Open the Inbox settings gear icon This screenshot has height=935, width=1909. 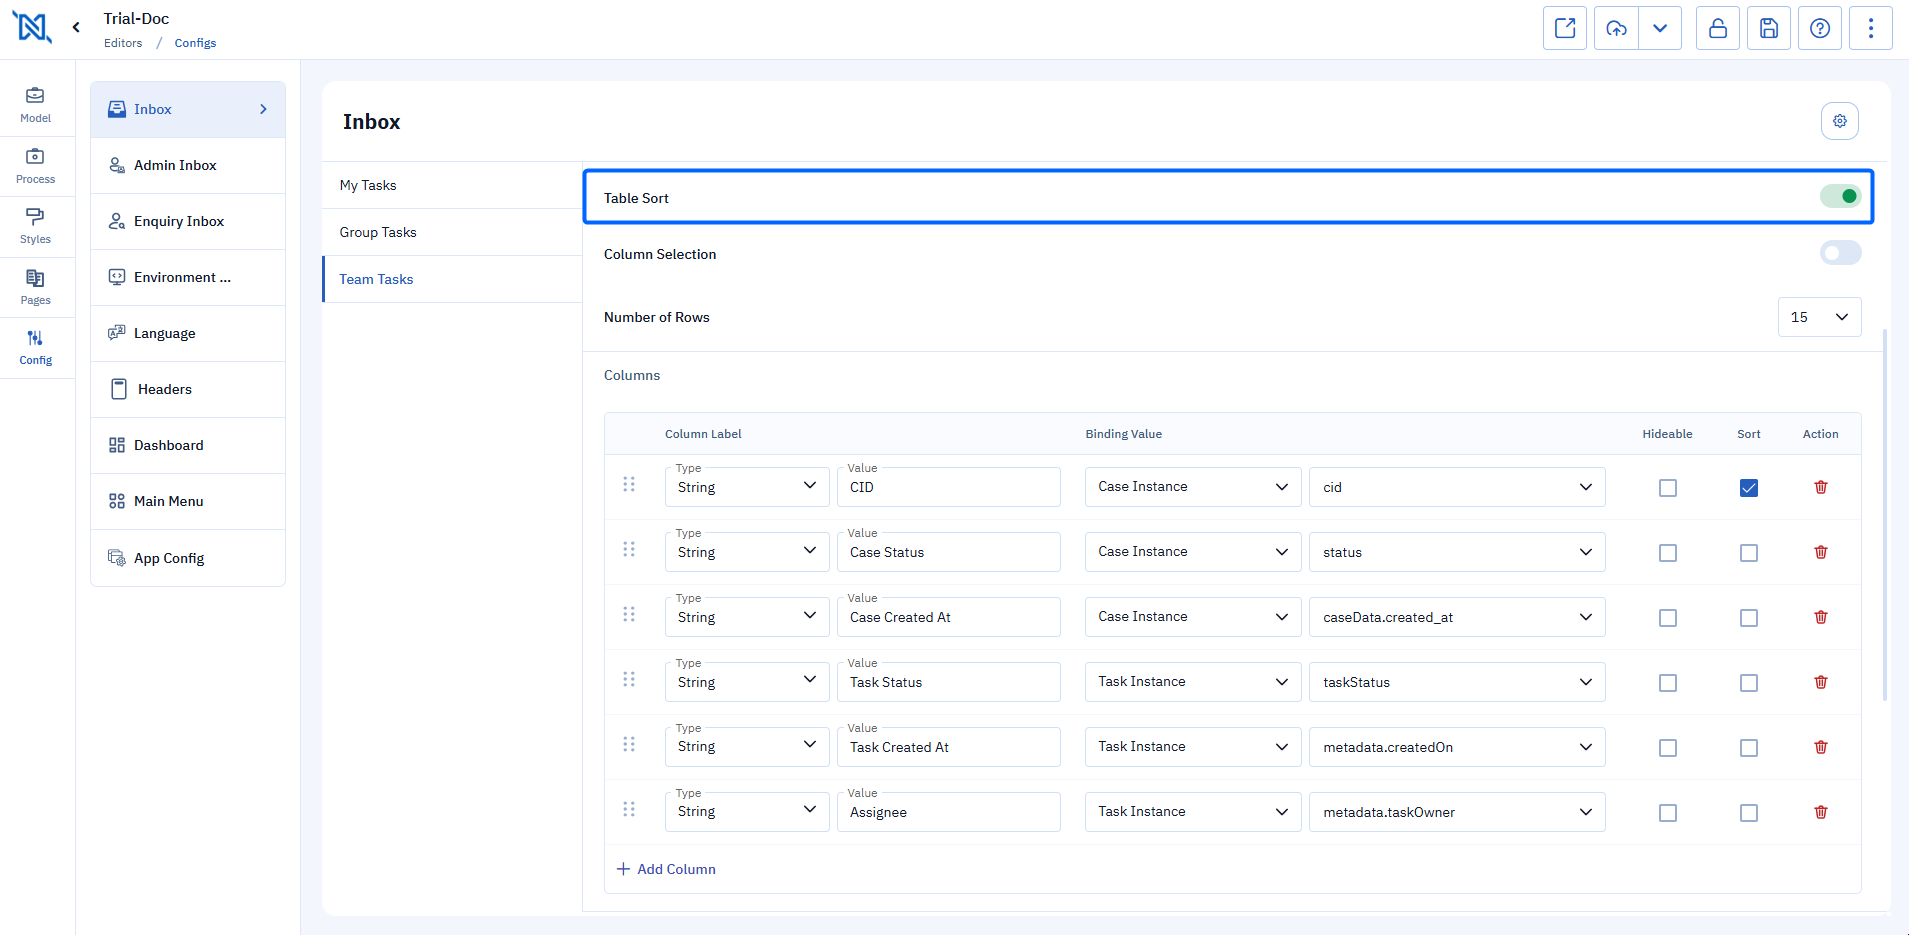coord(1839,121)
